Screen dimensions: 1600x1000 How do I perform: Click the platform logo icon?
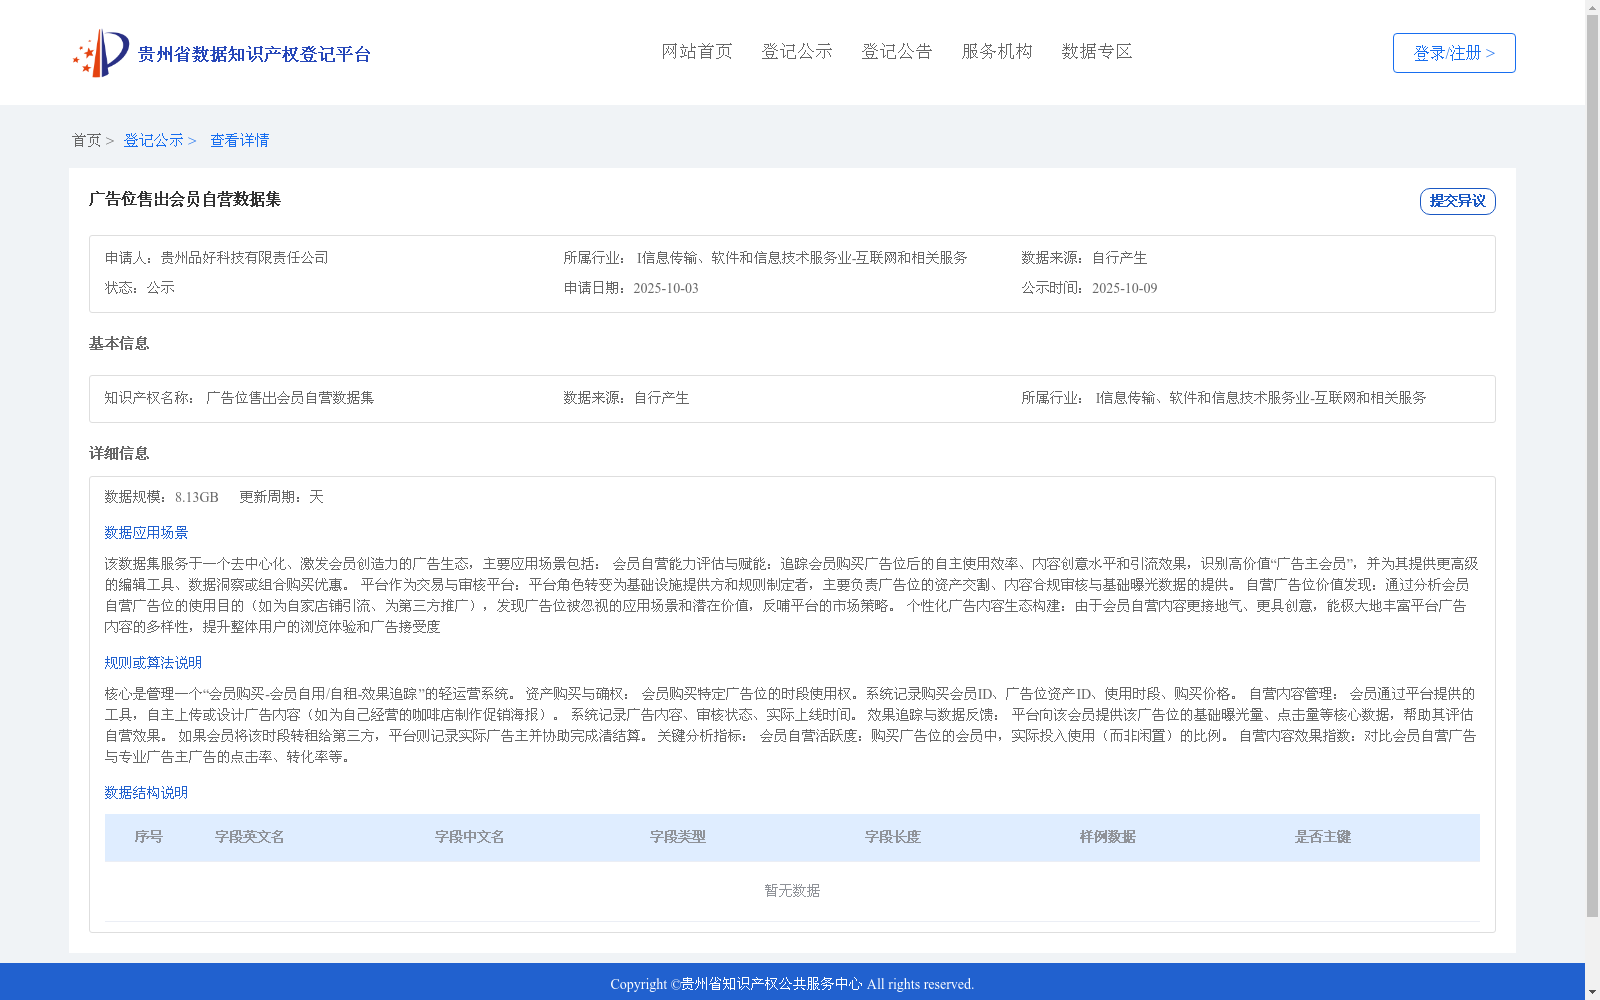coord(101,53)
